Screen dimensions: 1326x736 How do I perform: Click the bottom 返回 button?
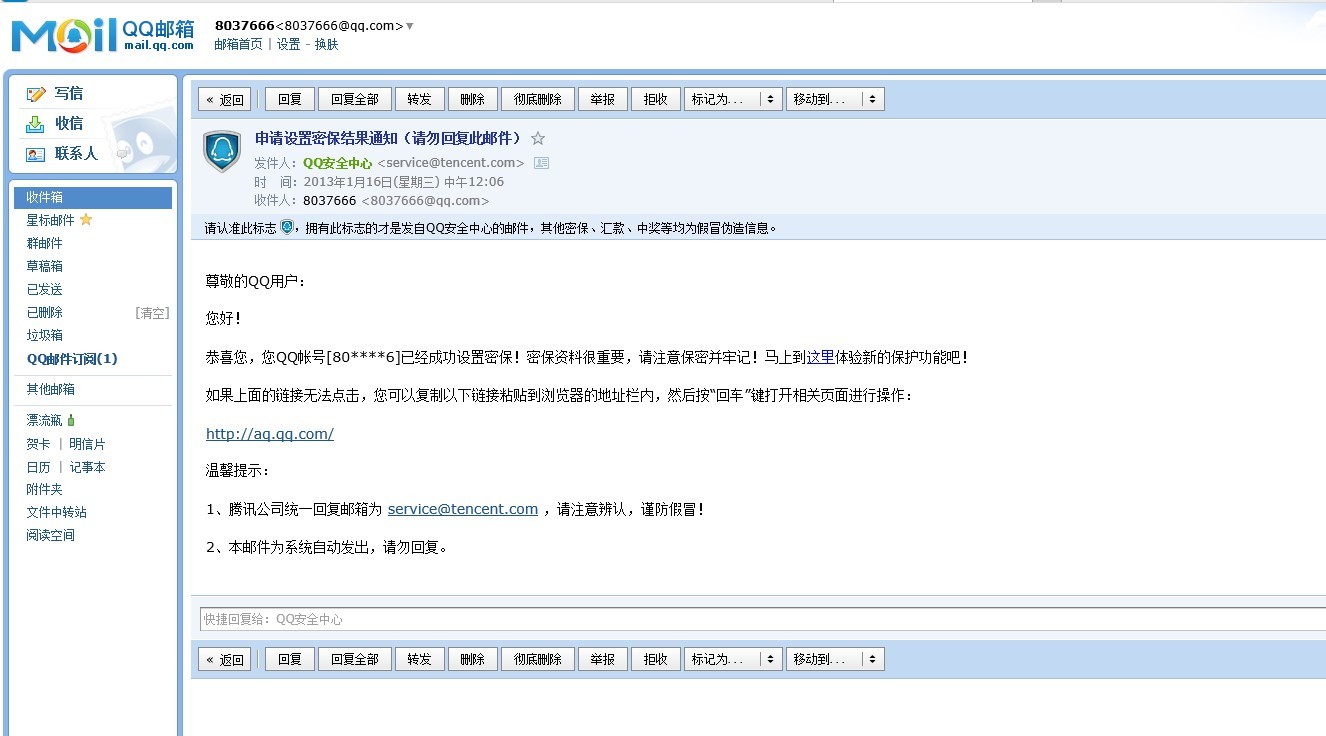point(225,659)
